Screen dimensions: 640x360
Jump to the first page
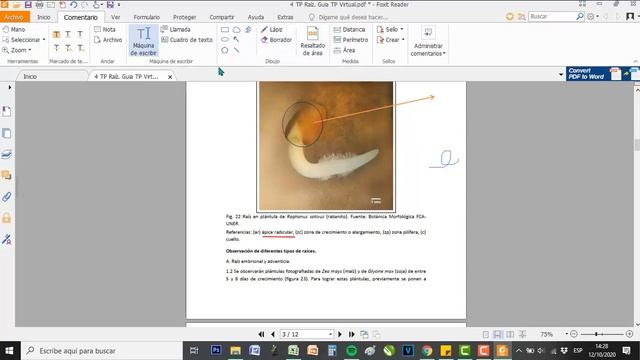click(261, 334)
